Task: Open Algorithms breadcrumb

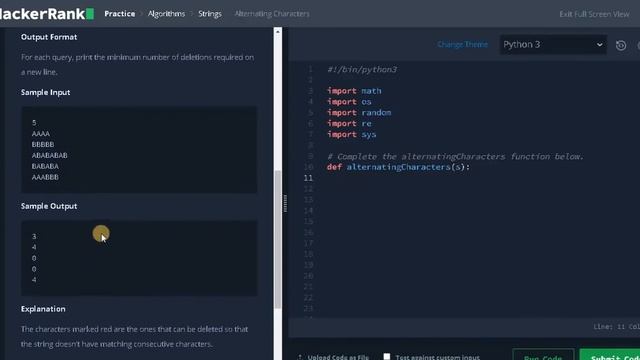Action: click(167, 14)
